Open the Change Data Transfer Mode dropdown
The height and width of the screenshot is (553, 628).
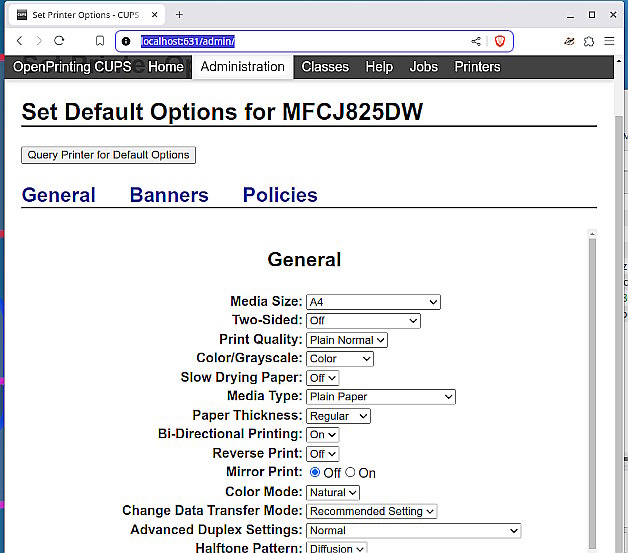372,511
